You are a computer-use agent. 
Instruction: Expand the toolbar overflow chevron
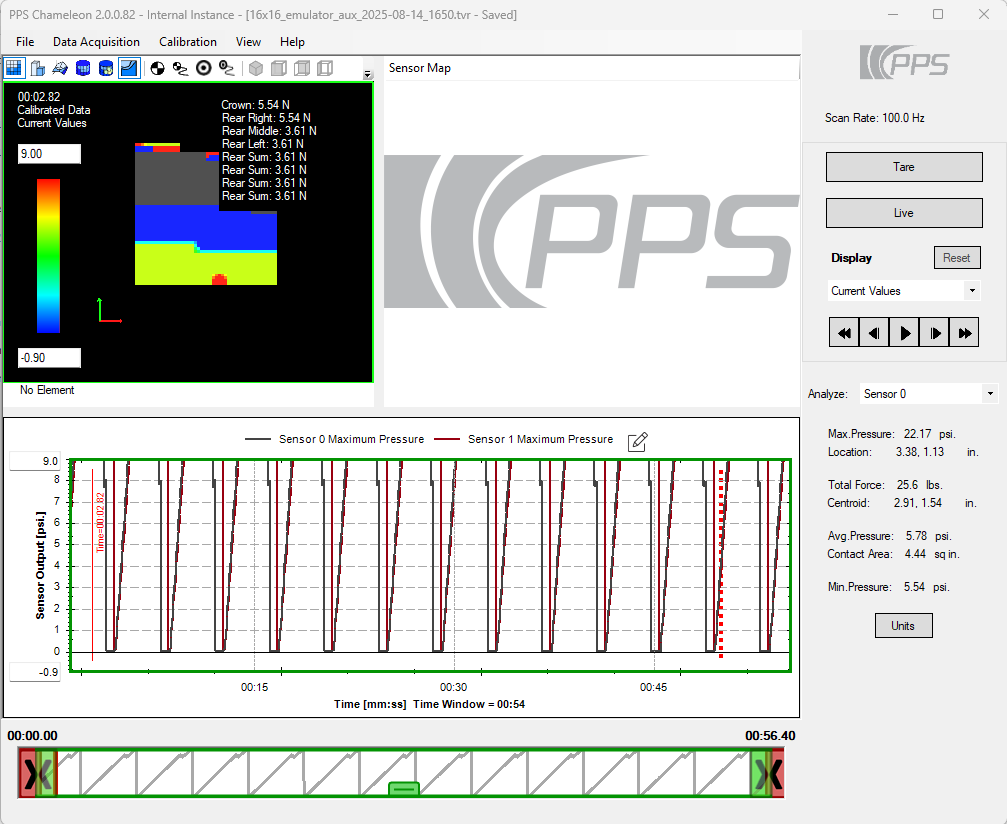coord(366,74)
